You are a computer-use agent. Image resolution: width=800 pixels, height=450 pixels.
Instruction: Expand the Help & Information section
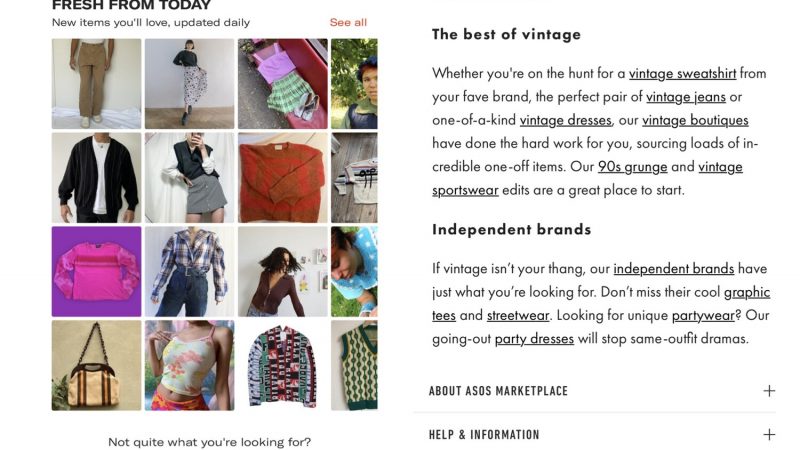coord(484,435)
